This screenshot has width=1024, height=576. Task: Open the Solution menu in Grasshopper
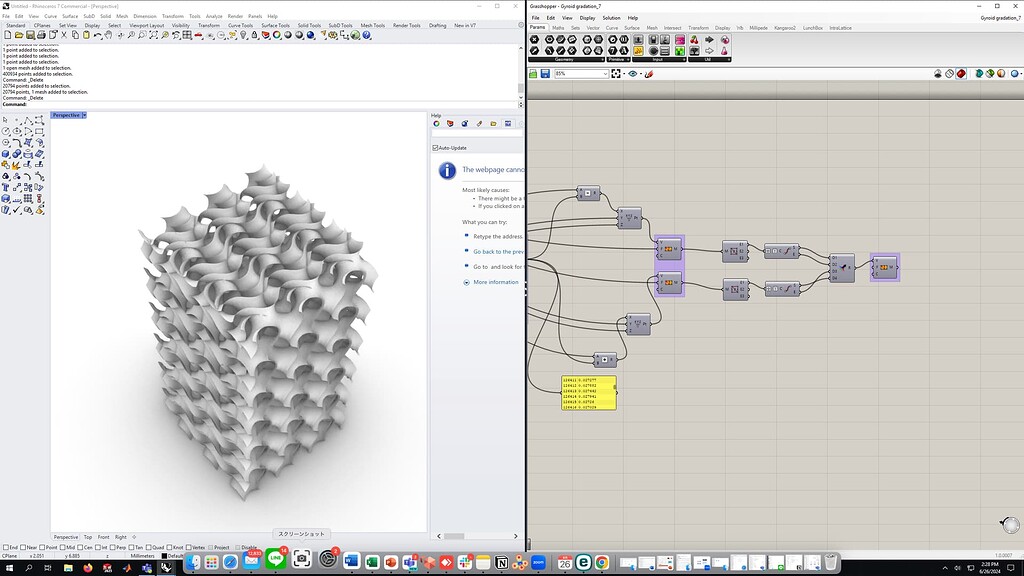611,18
